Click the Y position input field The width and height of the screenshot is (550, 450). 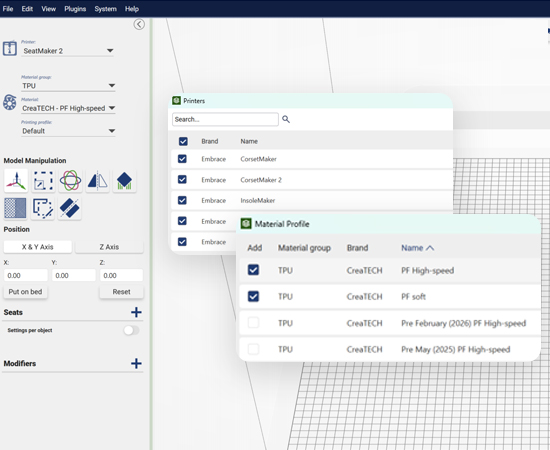coord(74,275)
